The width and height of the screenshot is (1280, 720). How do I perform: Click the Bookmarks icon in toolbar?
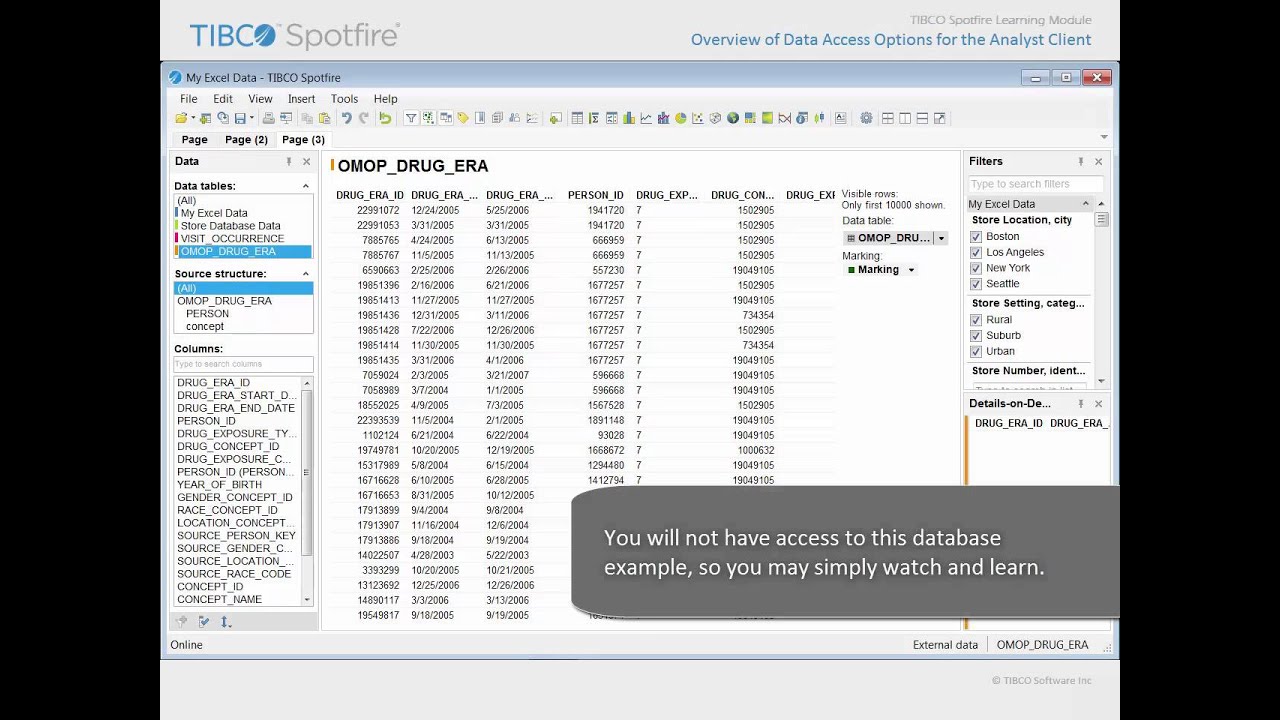coord(480,118)
